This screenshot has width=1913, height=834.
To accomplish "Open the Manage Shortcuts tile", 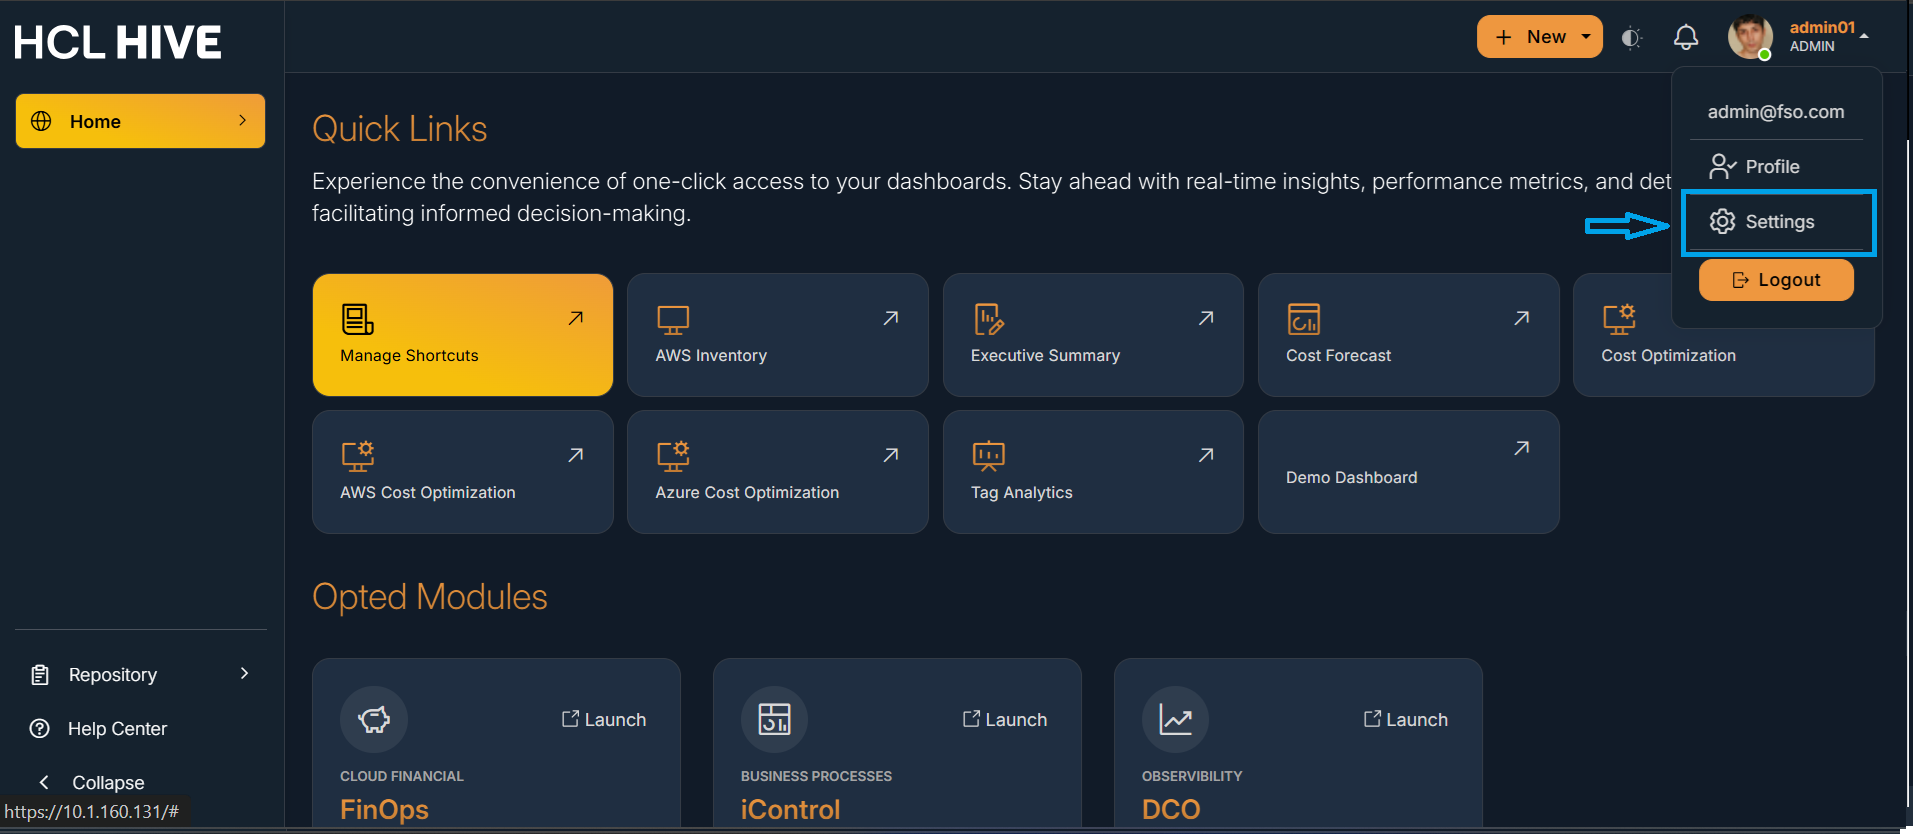I will (462, 335).
